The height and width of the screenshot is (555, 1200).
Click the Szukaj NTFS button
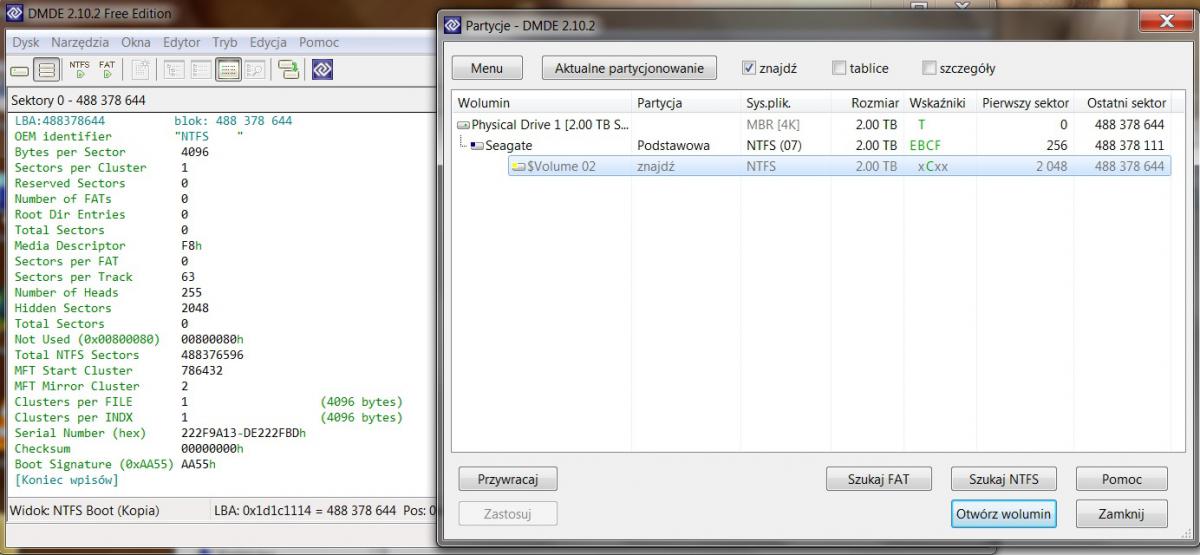(x=1003, y=479)
